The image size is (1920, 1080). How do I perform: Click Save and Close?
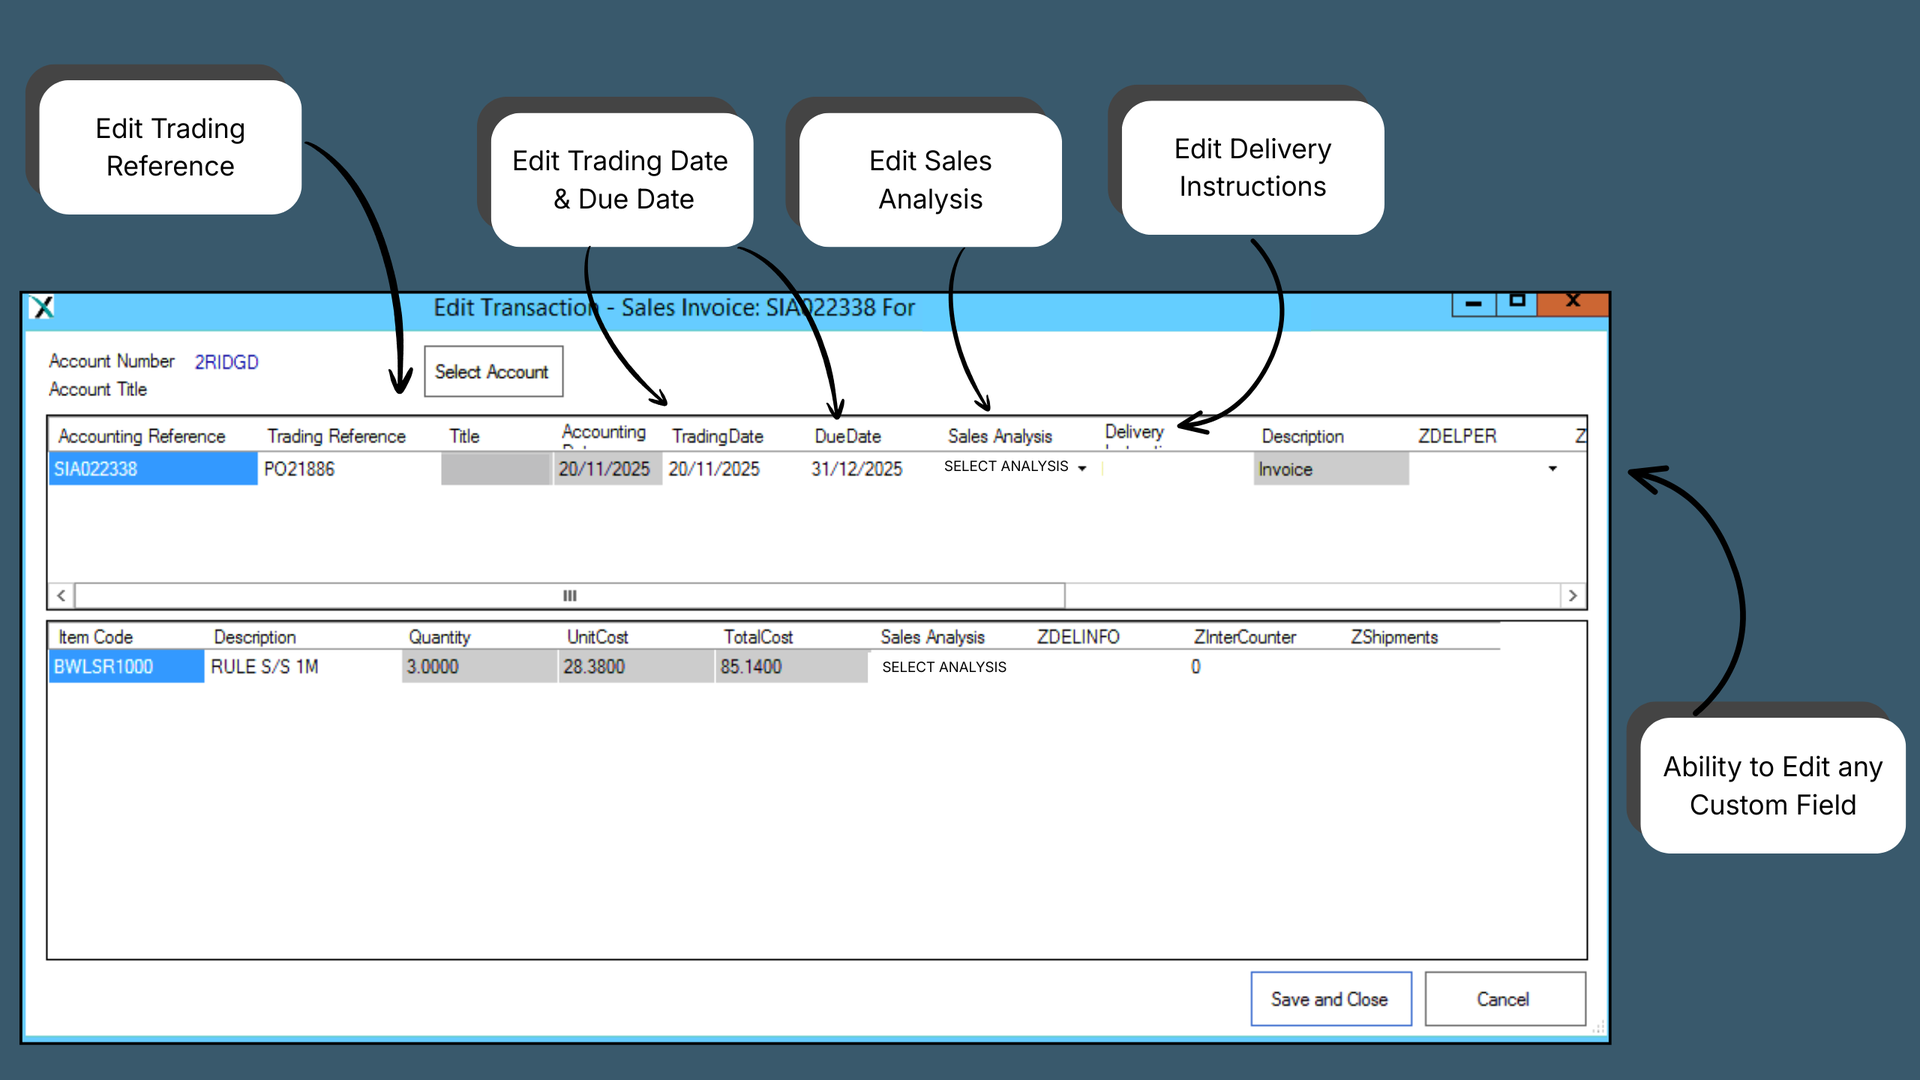point(1330,999)
